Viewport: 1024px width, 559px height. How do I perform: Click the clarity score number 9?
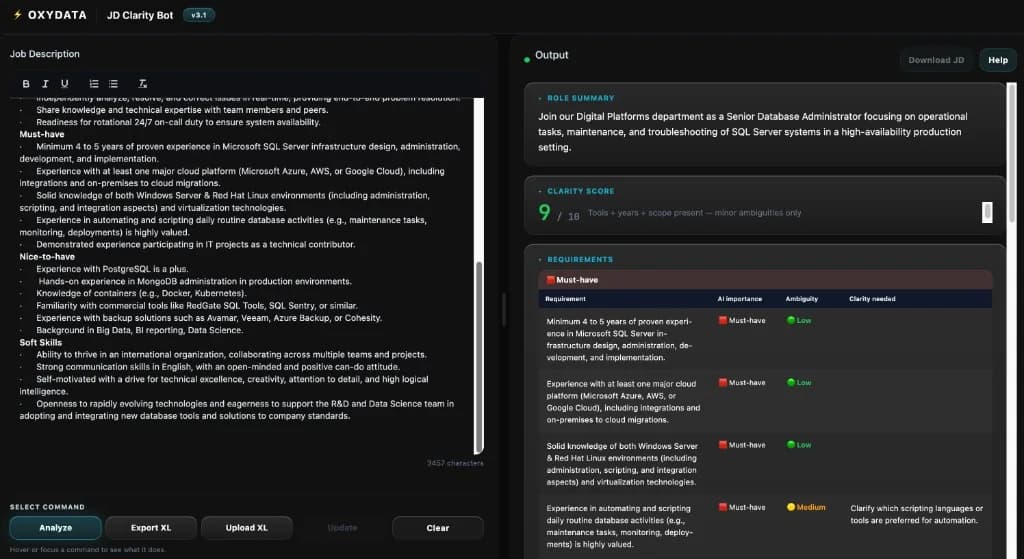coord(544,213)
